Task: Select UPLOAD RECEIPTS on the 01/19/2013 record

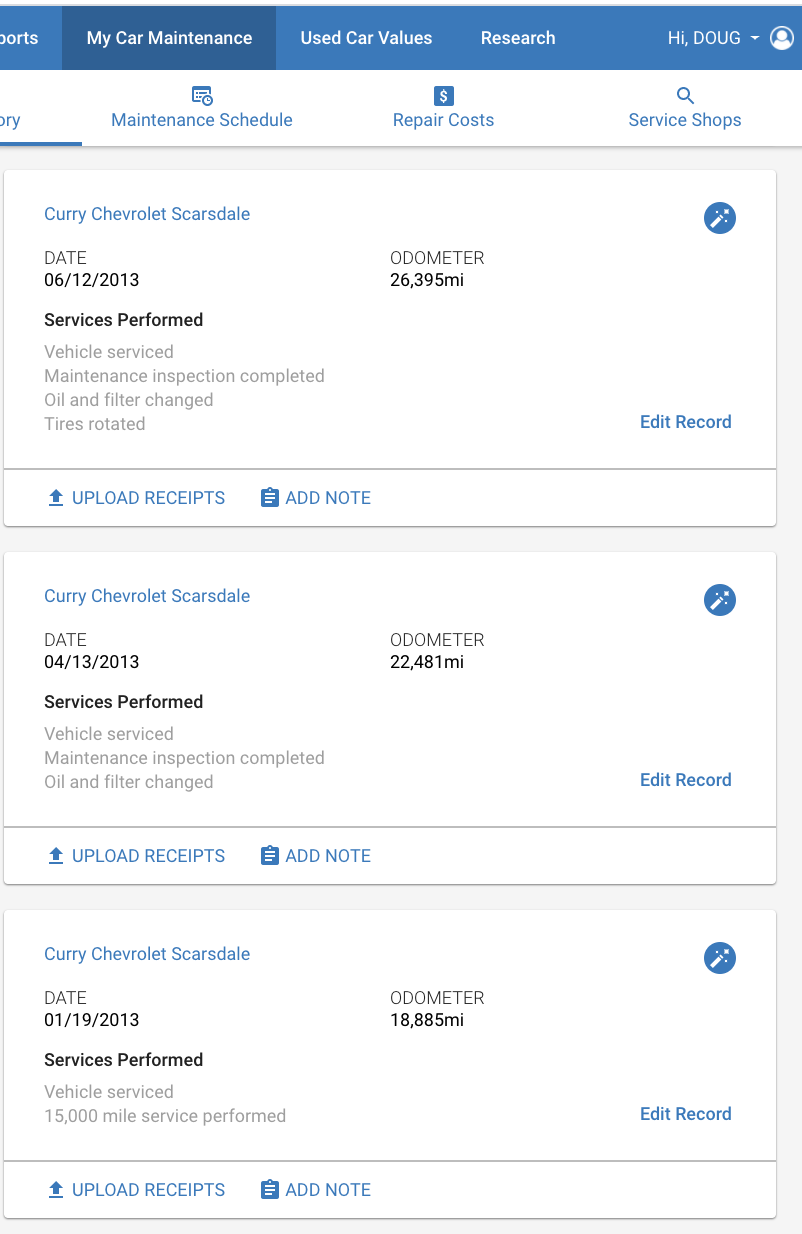Action: pyautogui.click(x=137, y=1190)
